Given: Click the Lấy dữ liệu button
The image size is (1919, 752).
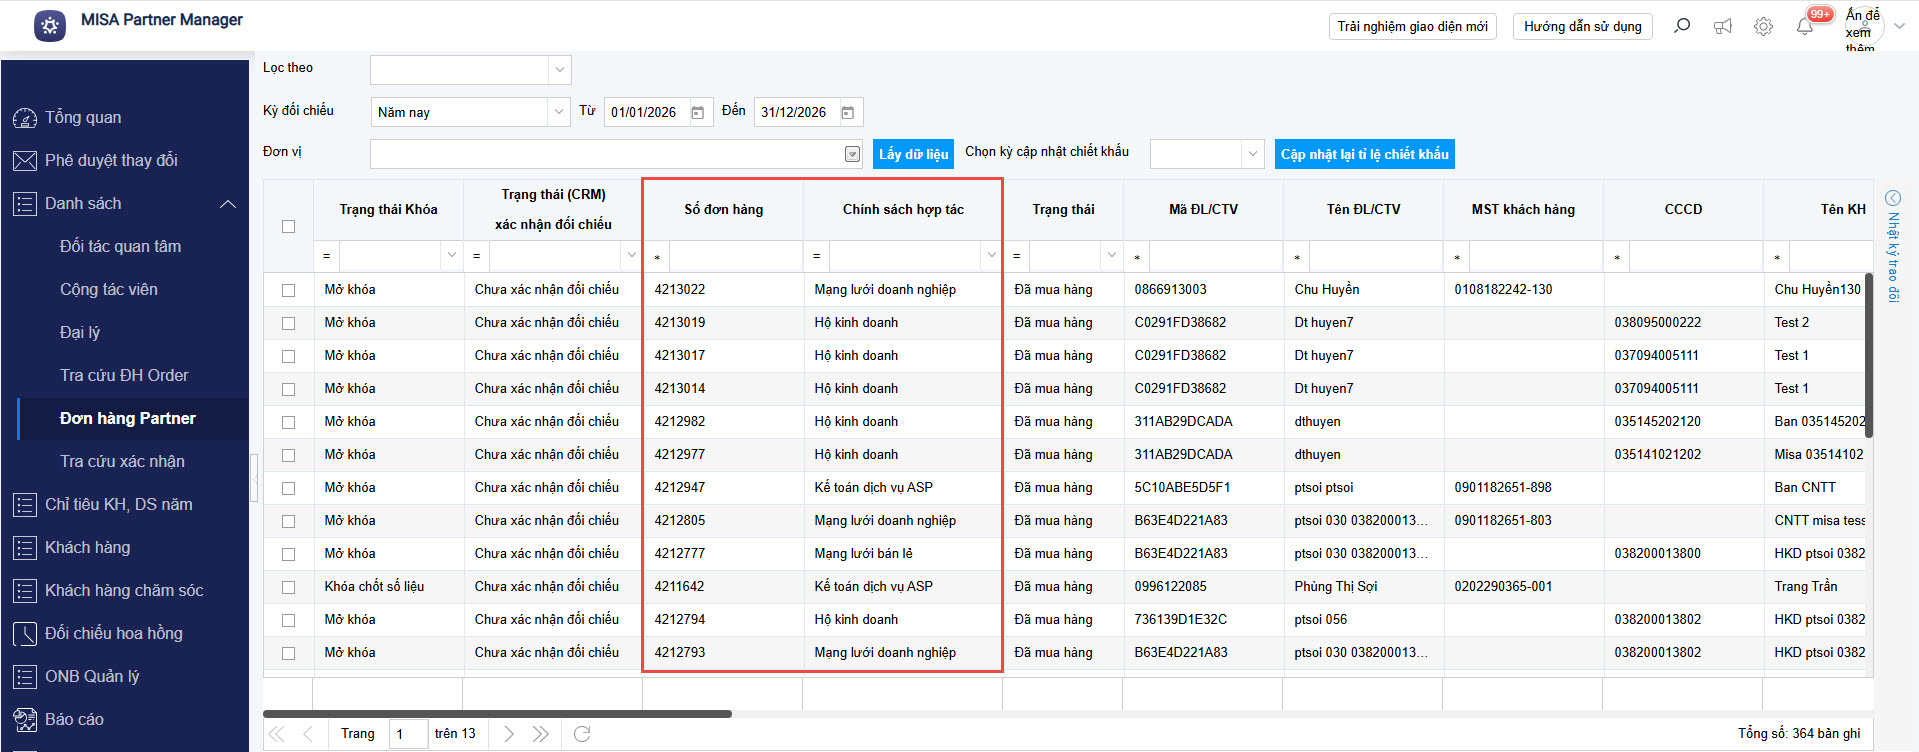Looking at the screenshot, I should pos(913,154).
